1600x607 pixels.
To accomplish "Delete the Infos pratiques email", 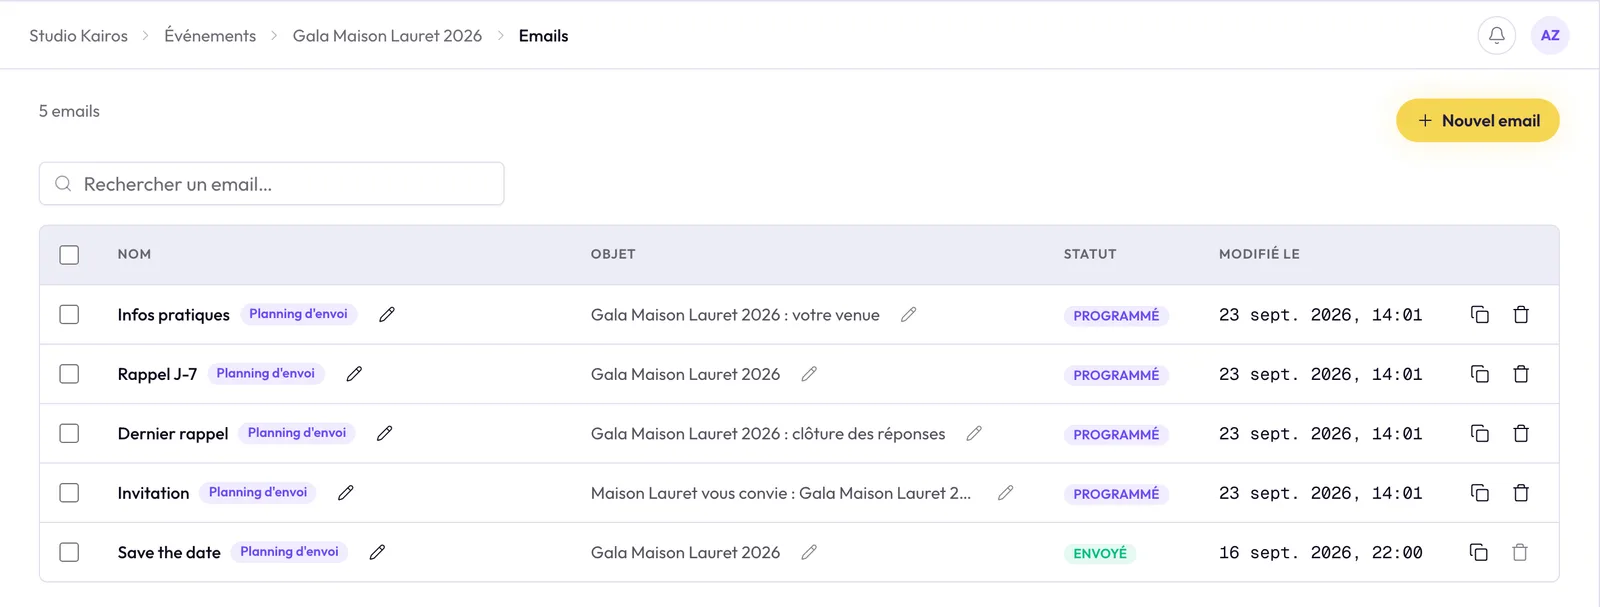I will (x=1521, y=315).
